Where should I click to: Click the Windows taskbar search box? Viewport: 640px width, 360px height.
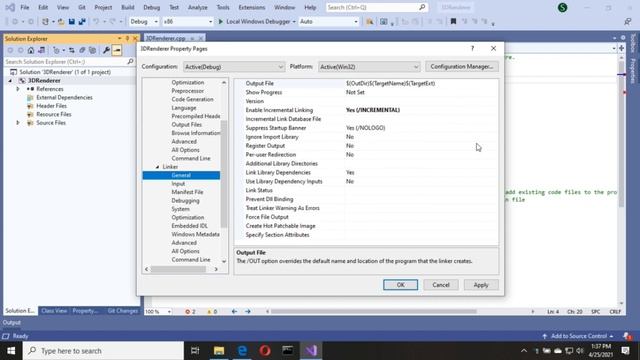tap(103, 351)
